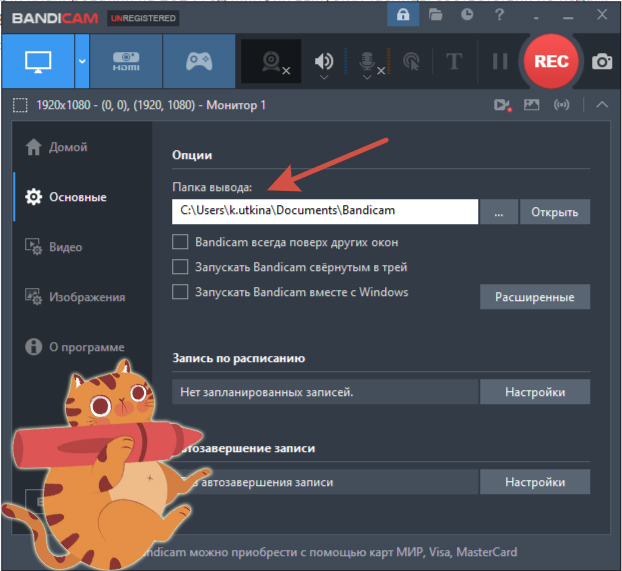
Task: Click the Расширенные button
Action: pyautogui.click(x=535, y=297)
